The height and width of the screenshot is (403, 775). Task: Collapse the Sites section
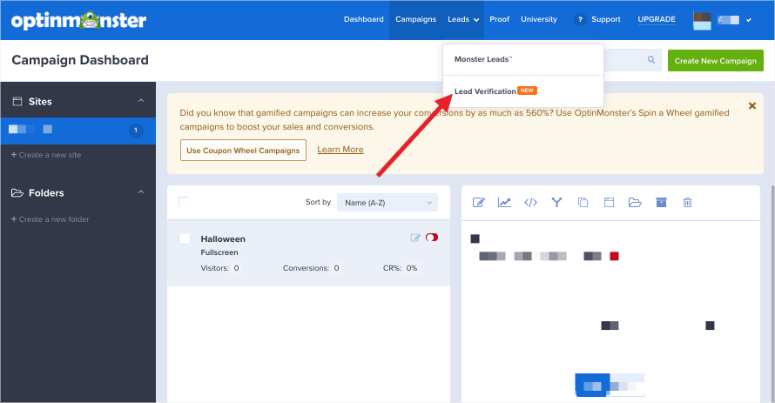click(x=141, y=101)
